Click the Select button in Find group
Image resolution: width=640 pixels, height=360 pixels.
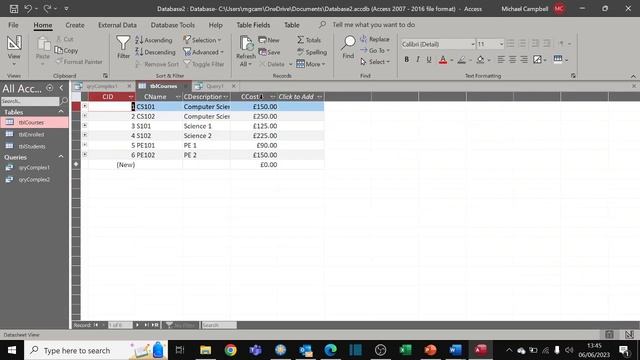(376, 62)
